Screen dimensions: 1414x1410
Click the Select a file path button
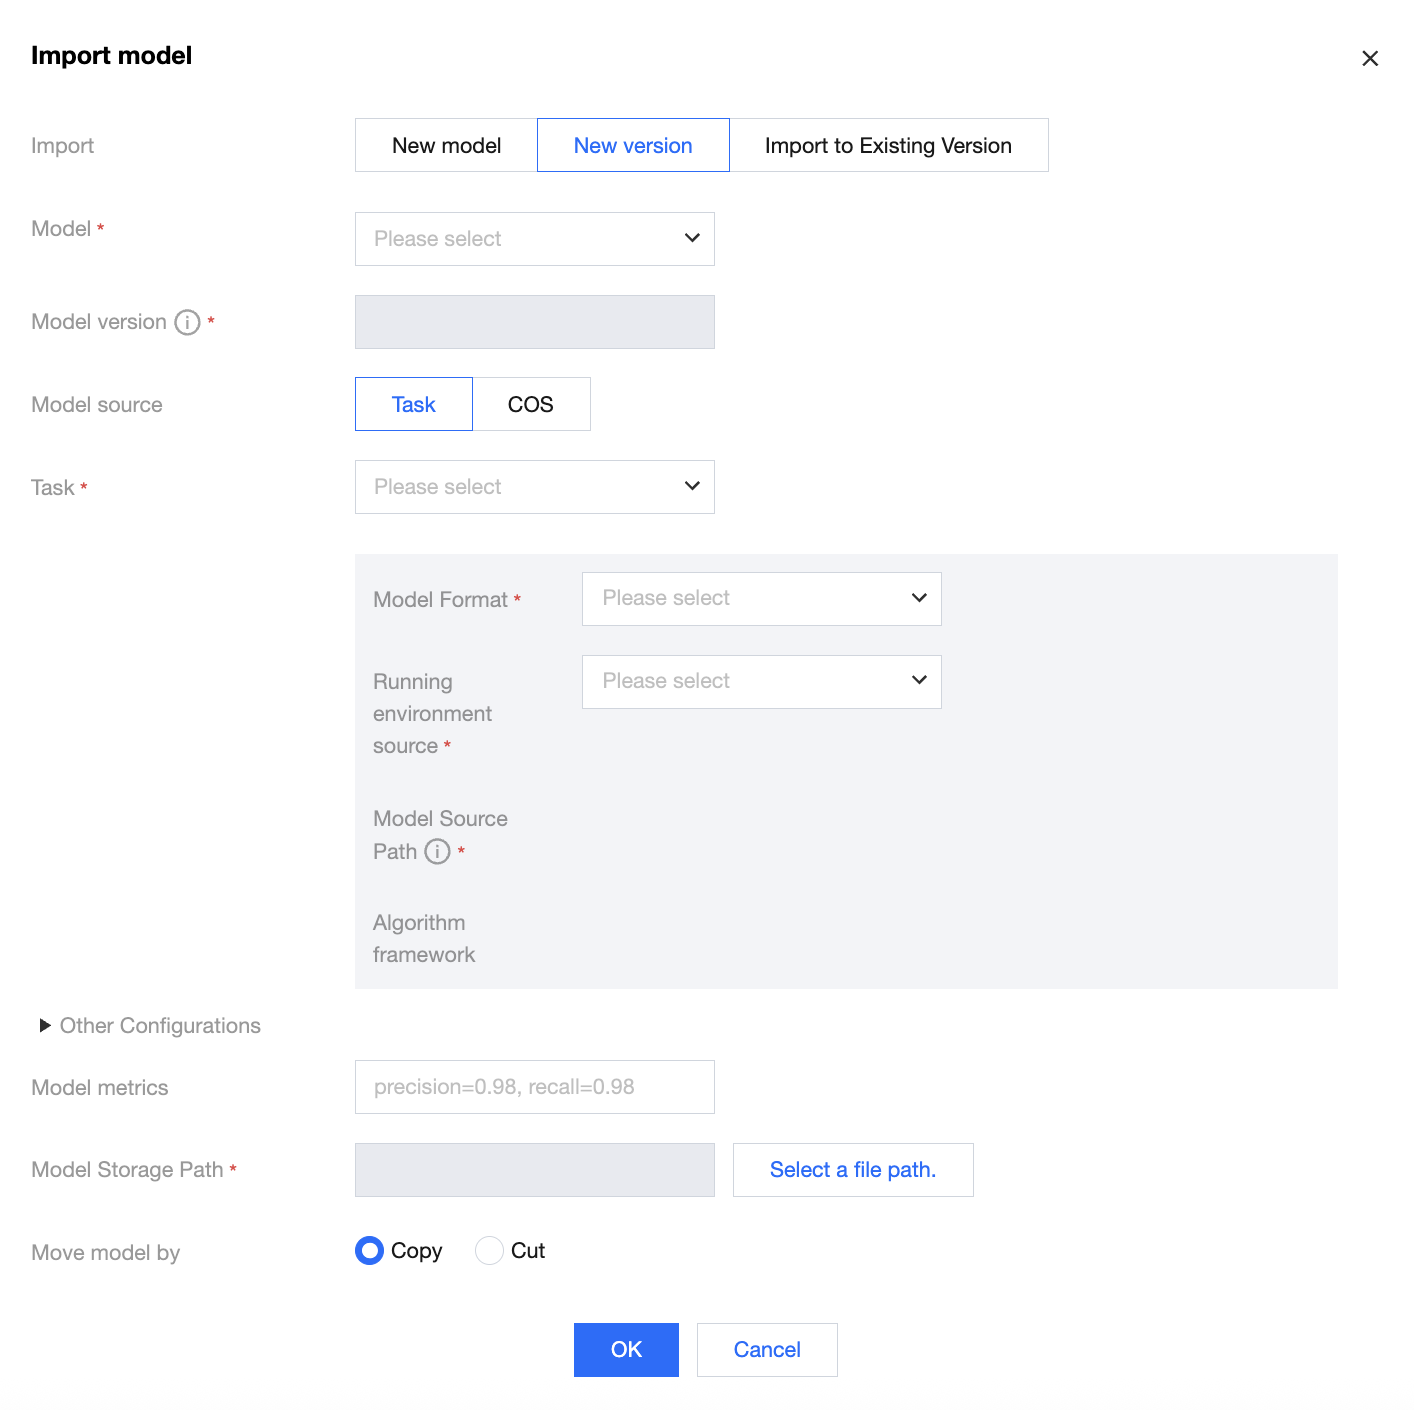852,1169
